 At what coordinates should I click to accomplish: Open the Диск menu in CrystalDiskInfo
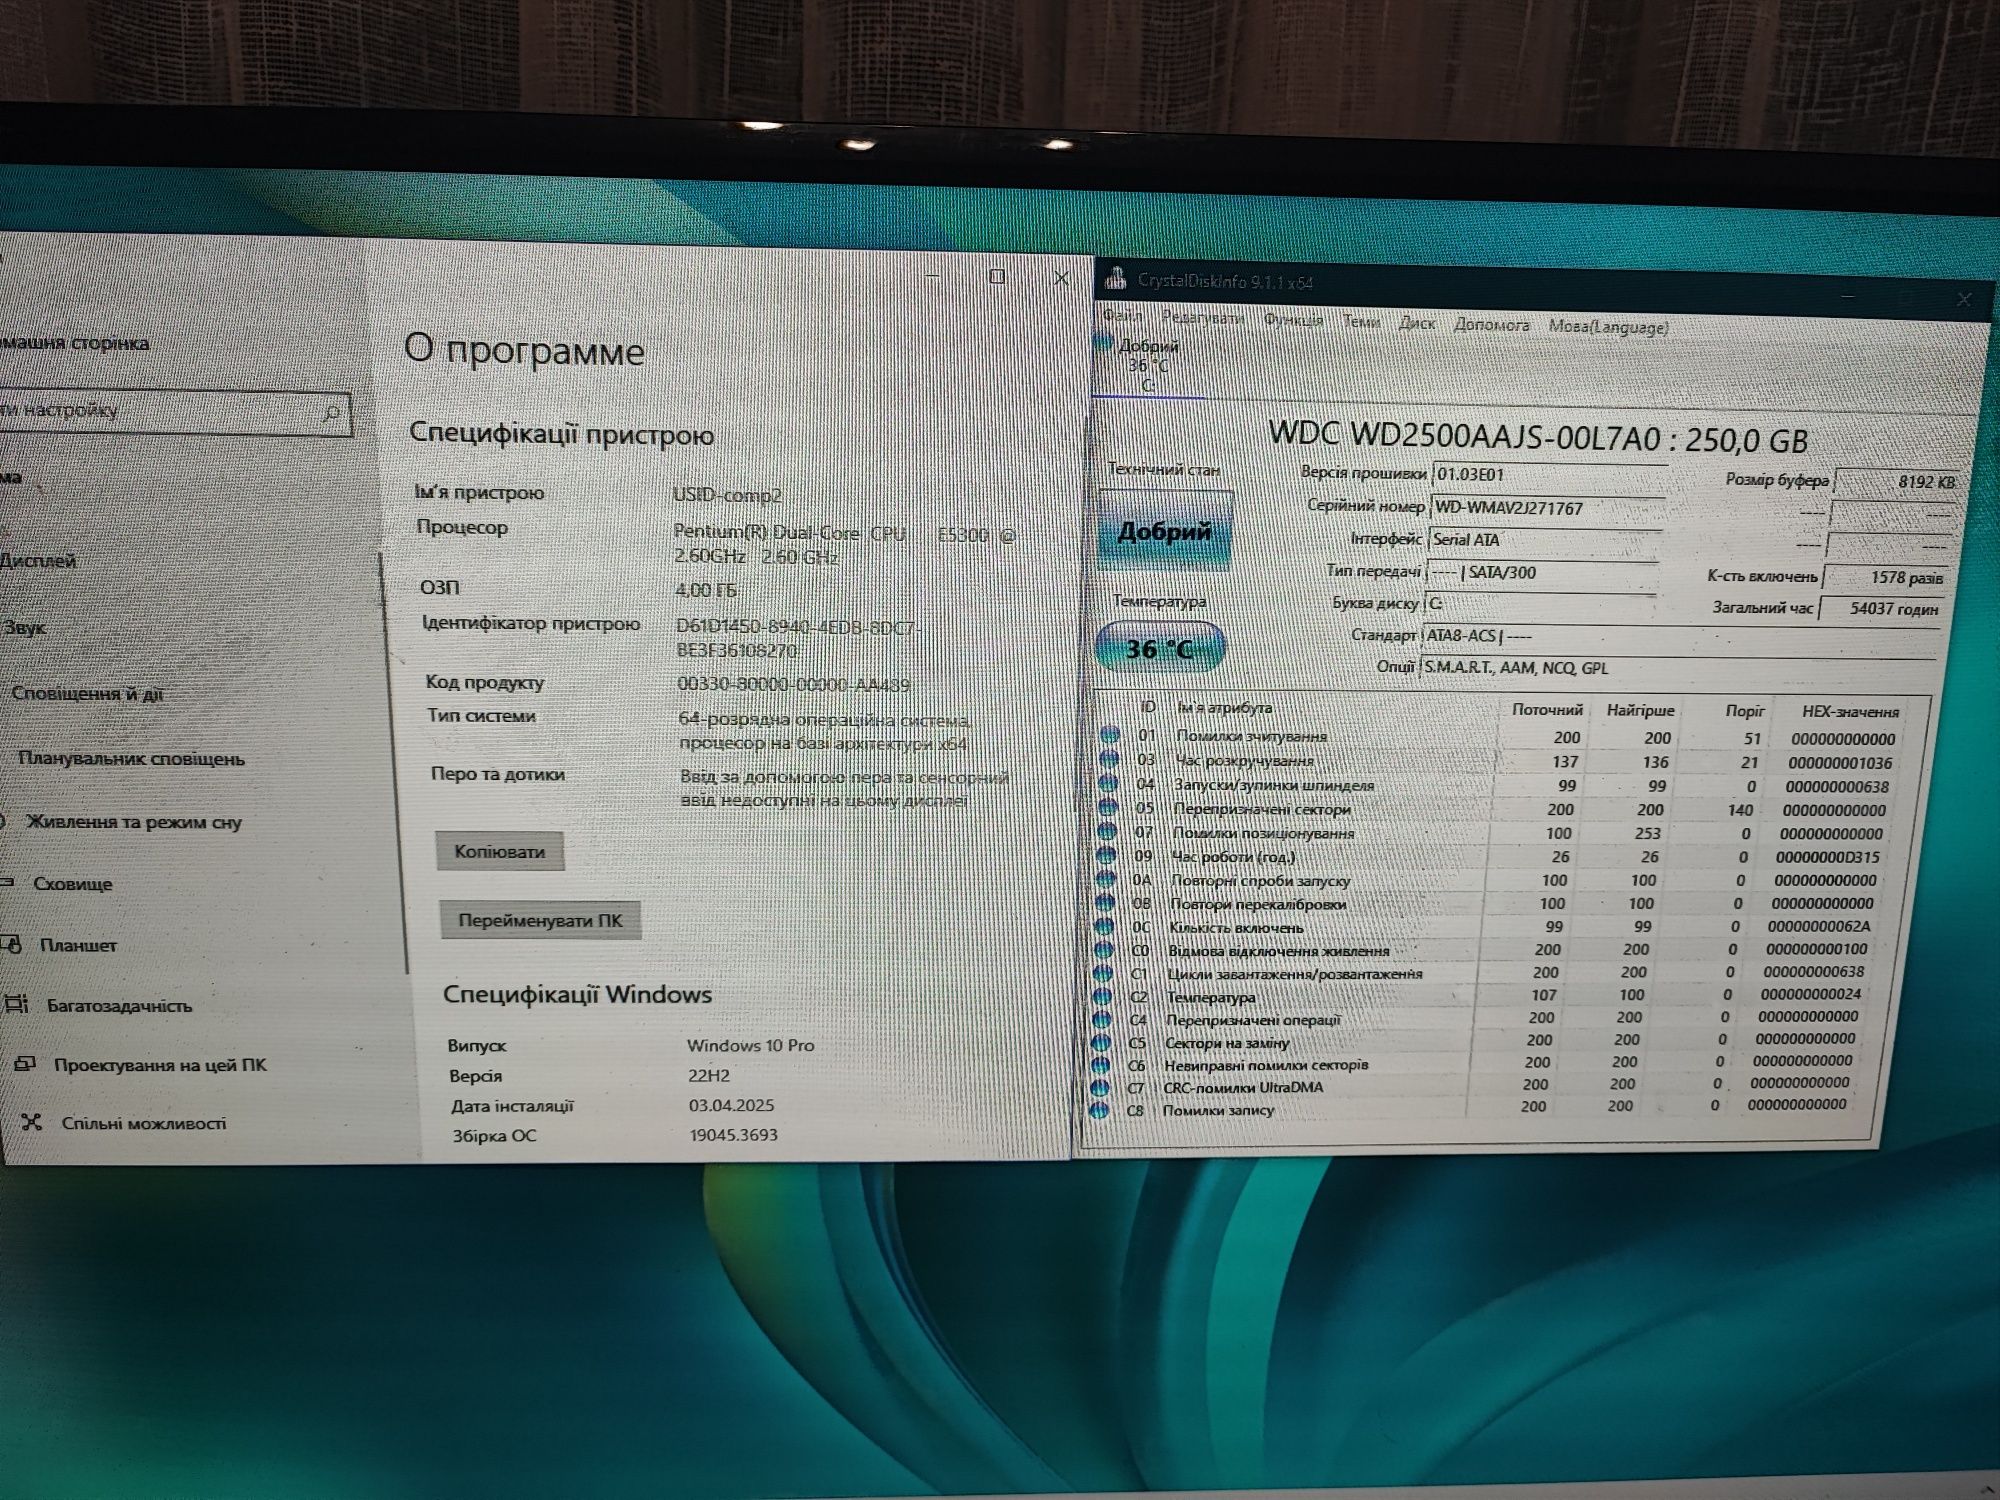1417,323
